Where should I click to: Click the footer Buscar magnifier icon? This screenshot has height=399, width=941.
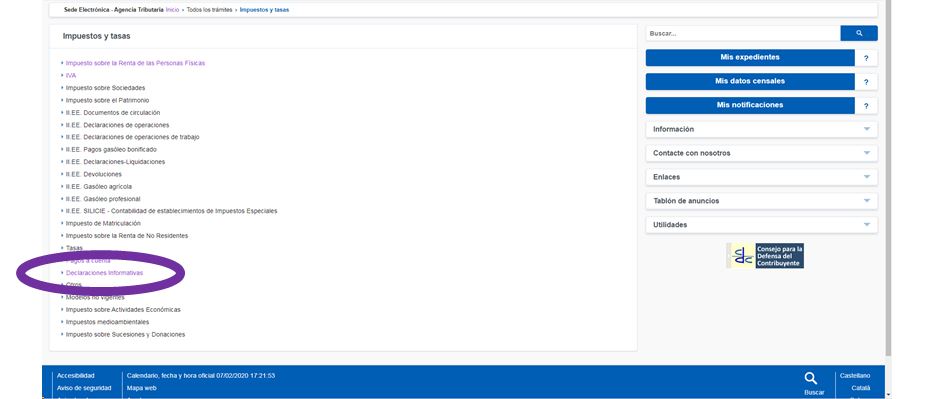coord(810,378)
